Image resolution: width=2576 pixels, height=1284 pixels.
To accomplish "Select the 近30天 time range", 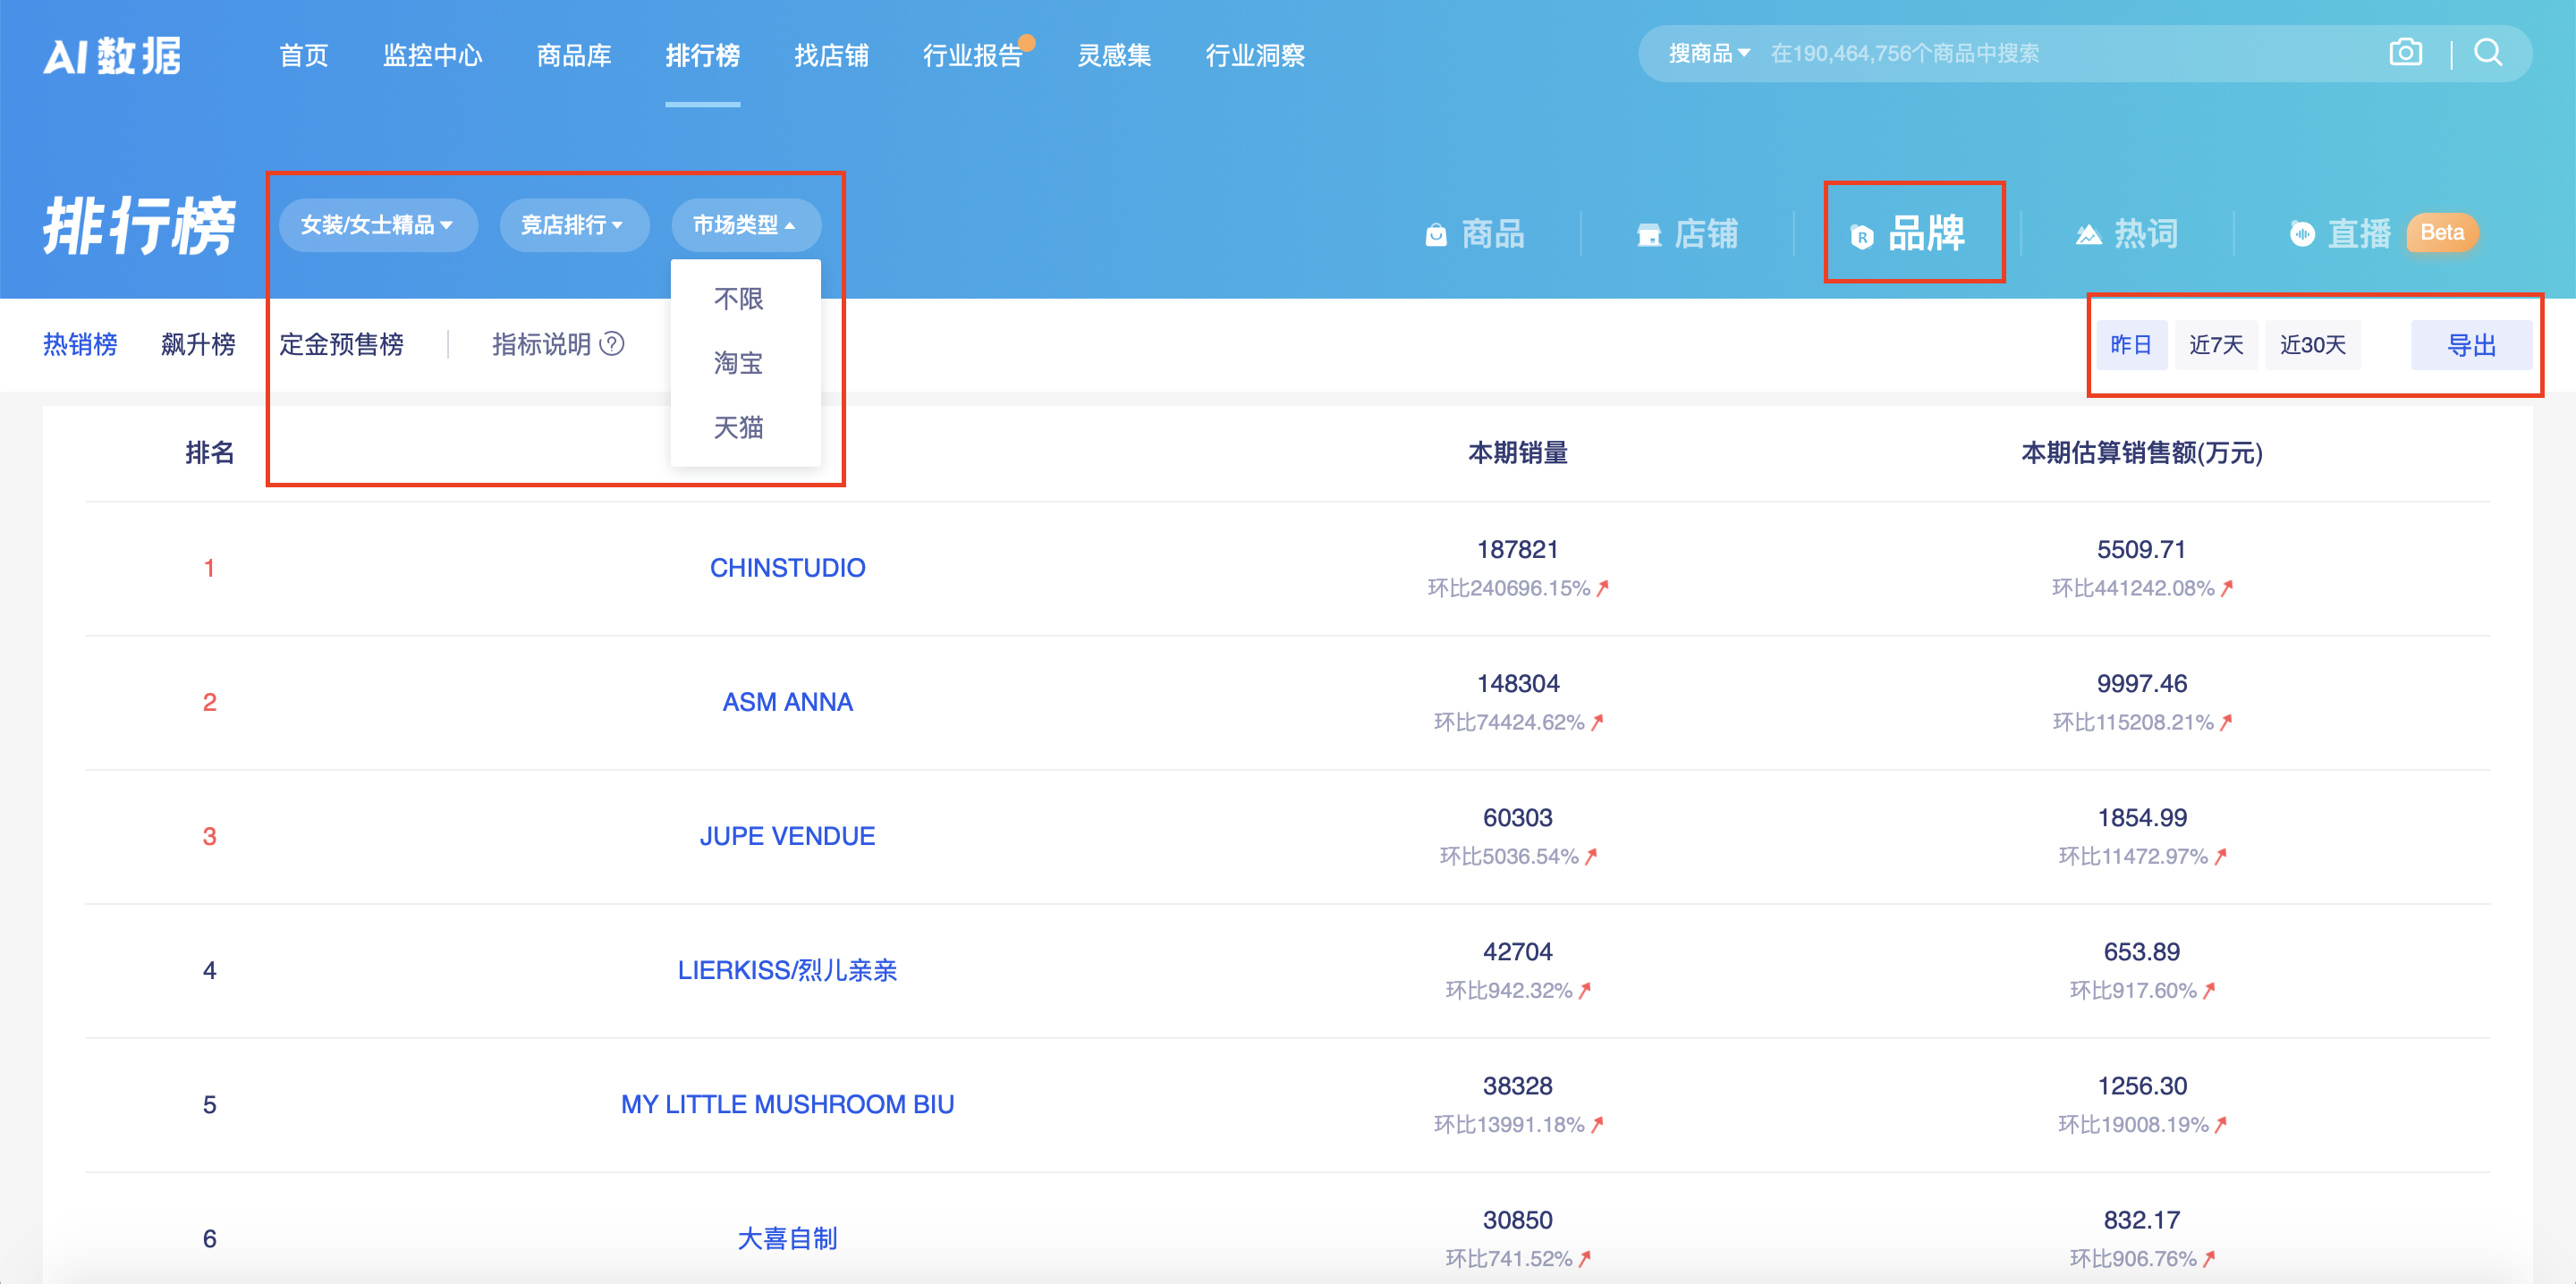I will point(2312,345).
